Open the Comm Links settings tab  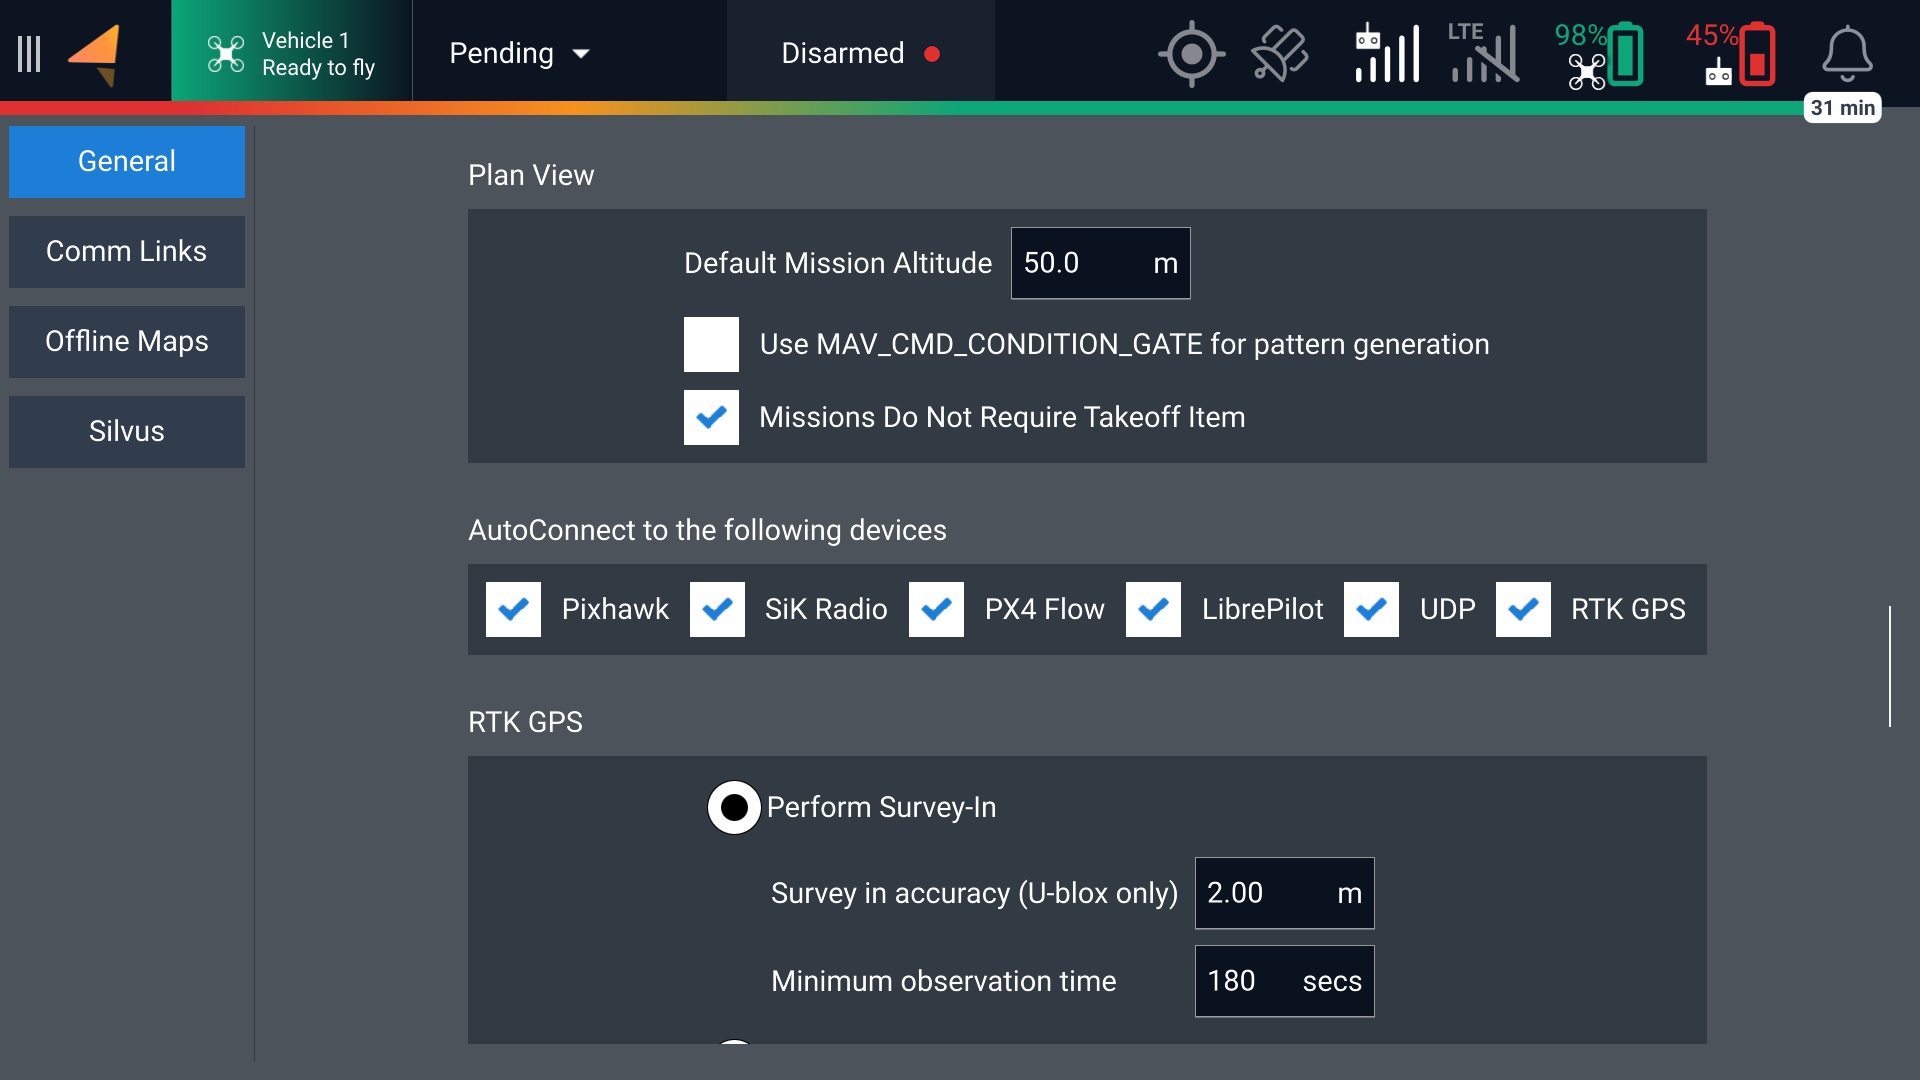pos(127,252)
